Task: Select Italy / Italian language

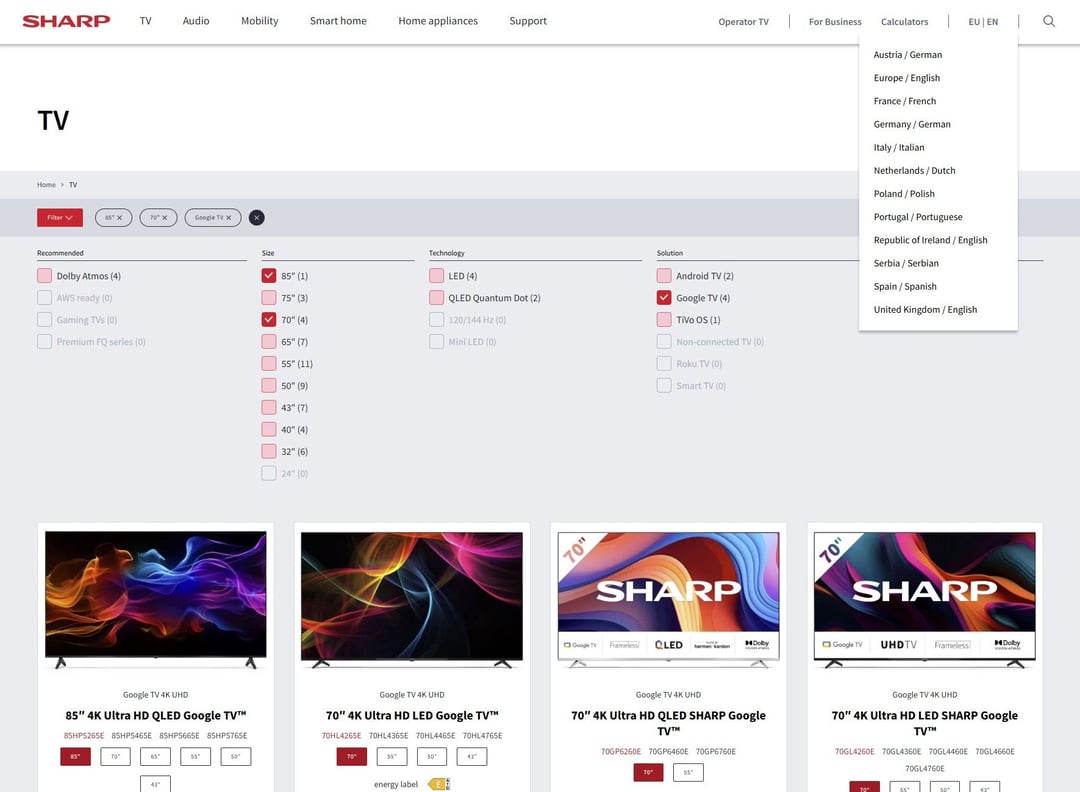Action: pyautogui.click(x=899, y=148)
